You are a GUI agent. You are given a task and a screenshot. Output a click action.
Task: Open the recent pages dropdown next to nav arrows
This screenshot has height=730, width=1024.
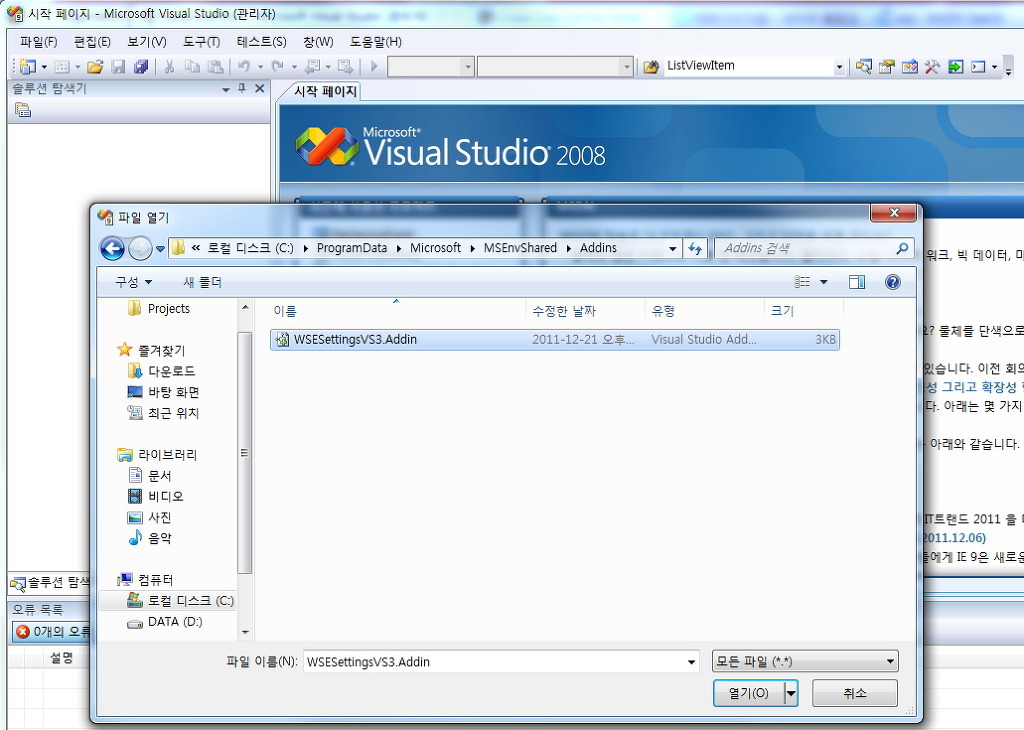(160, 249)
